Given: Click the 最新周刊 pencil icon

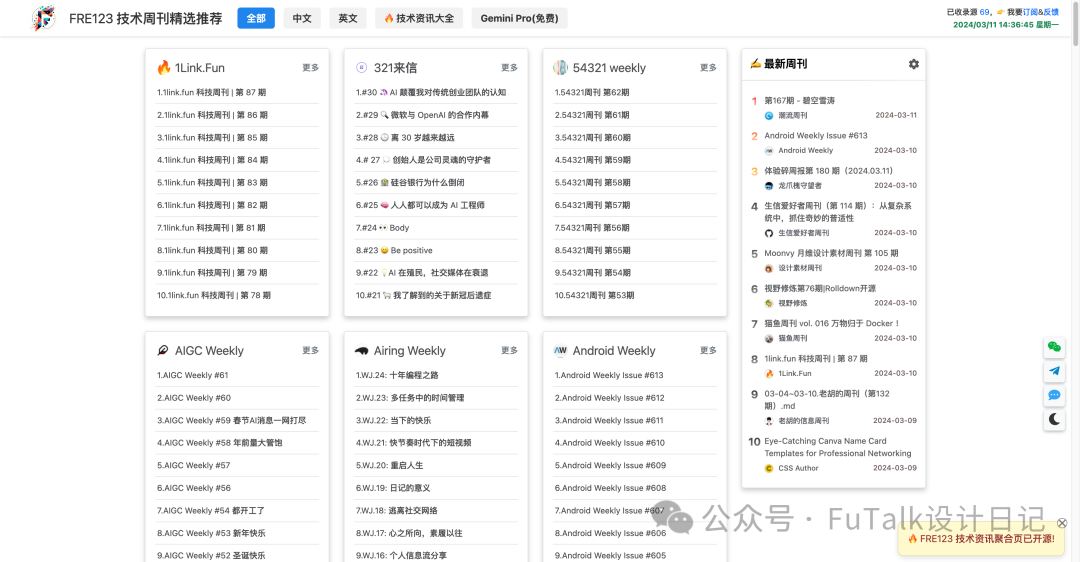Looking at the screenshot, I should pyautogui.click(x=756, y=63).
